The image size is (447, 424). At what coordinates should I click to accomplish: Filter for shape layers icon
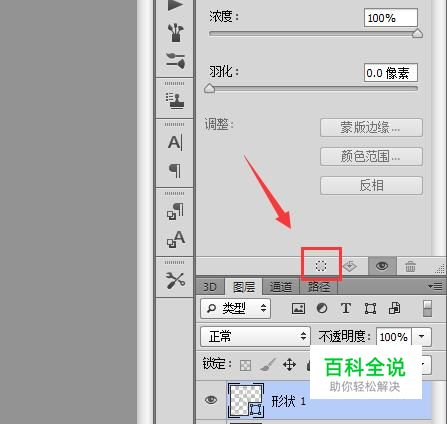(370, 309)
